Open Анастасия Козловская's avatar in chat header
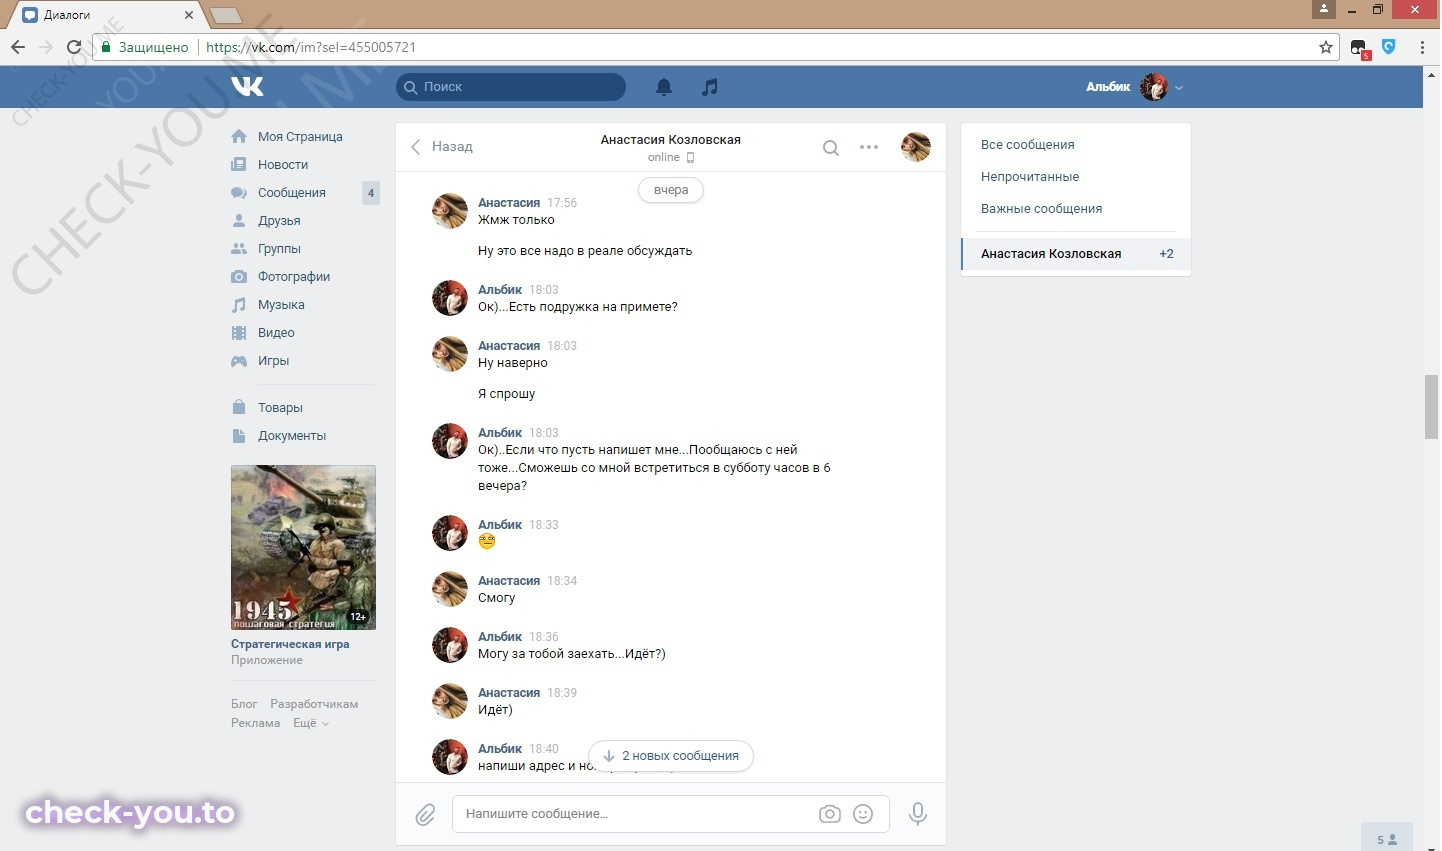Viewport: 1442px width, 851px height. (x=916, y=147)
